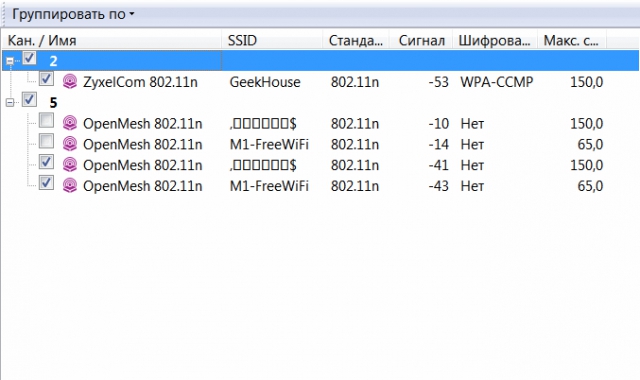Screen dimensions: 640x380
Task: Click garbled SSID in -10 signal row
Action: click(x=263, y=124)
